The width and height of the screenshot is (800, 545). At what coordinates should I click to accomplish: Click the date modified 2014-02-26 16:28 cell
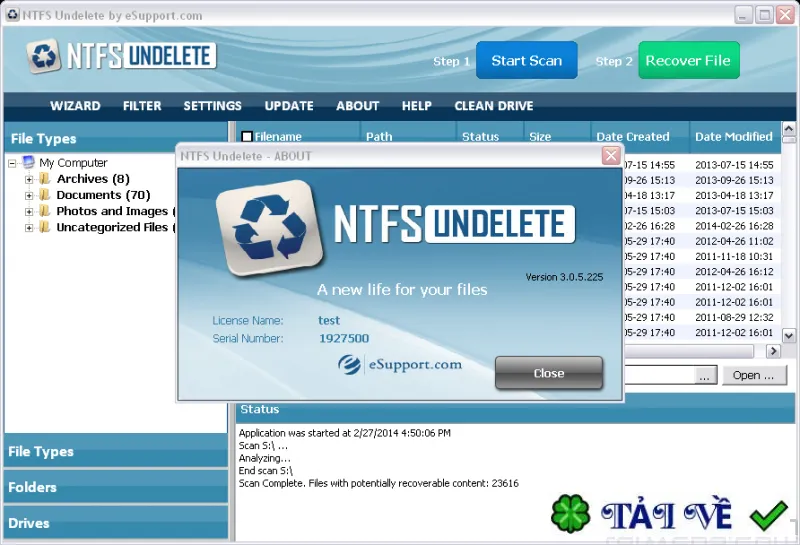734,226
